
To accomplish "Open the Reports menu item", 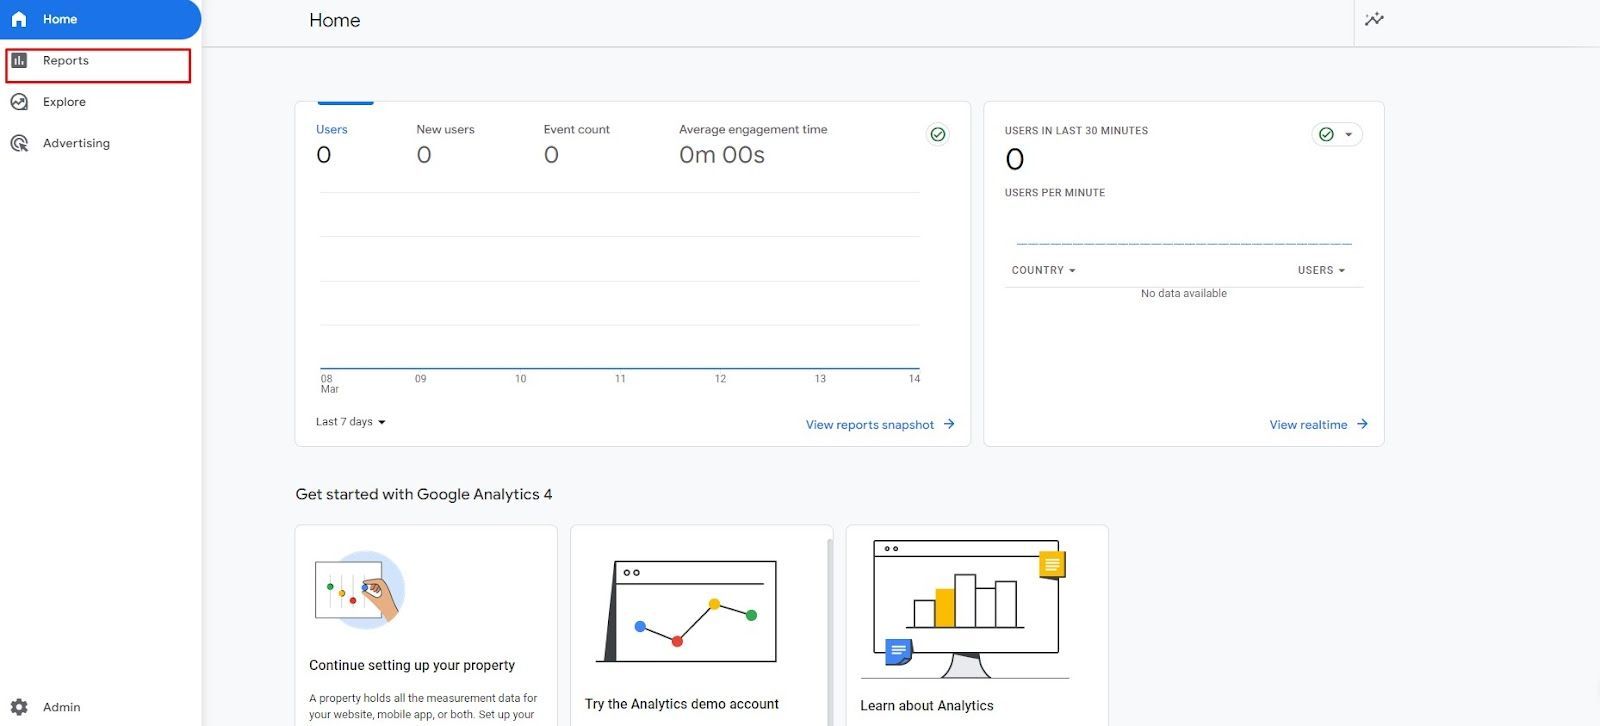I will click(98, 61).
